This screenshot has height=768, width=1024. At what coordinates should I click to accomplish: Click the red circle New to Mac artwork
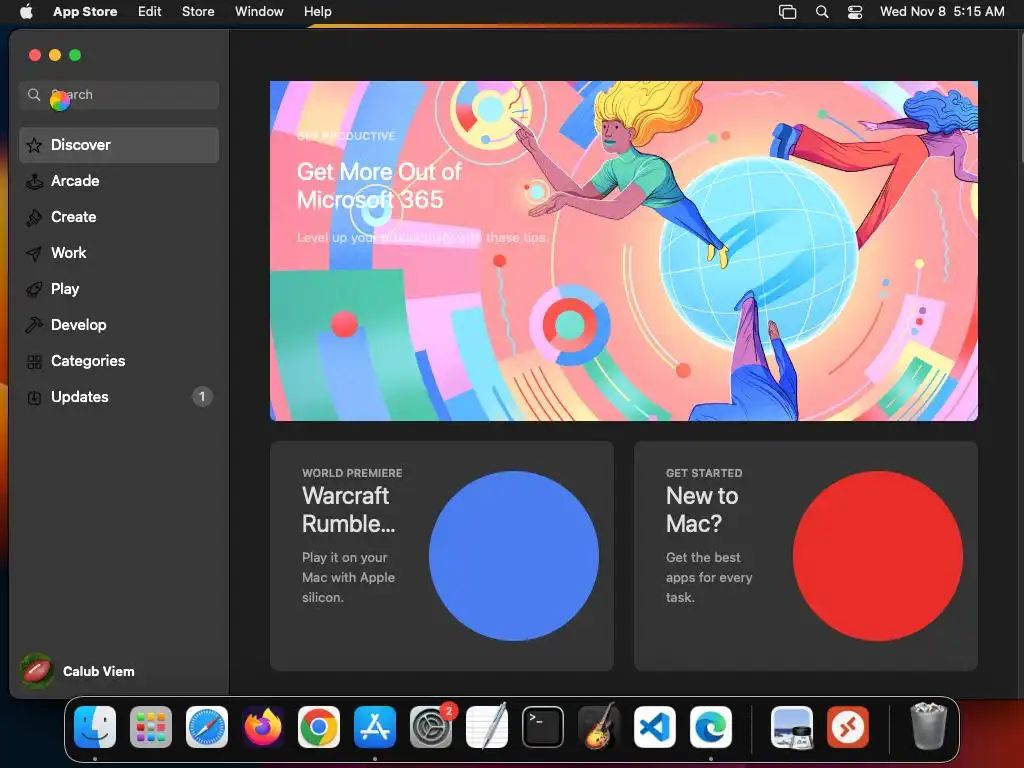pos(878,556)
